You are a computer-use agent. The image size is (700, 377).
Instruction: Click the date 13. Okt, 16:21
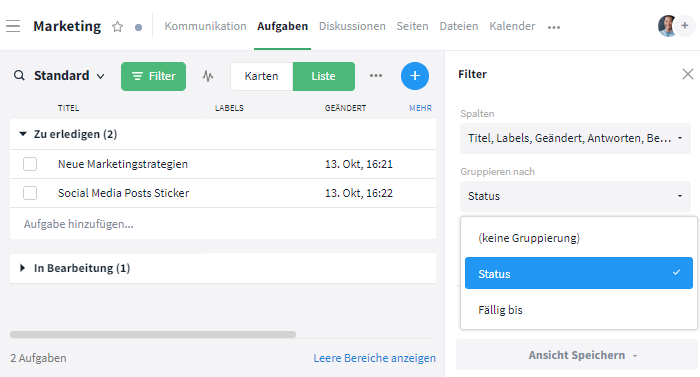point(359,164)
